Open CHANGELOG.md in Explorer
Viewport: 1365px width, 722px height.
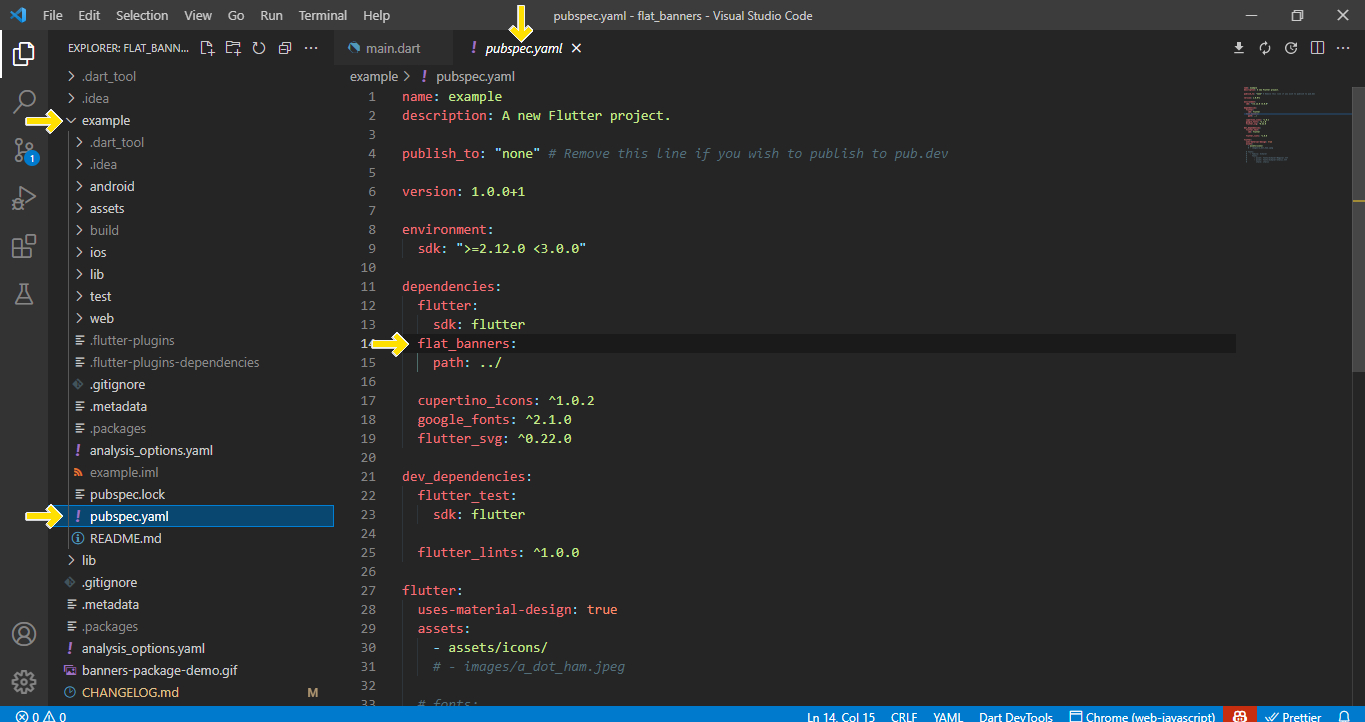point(130,692)
